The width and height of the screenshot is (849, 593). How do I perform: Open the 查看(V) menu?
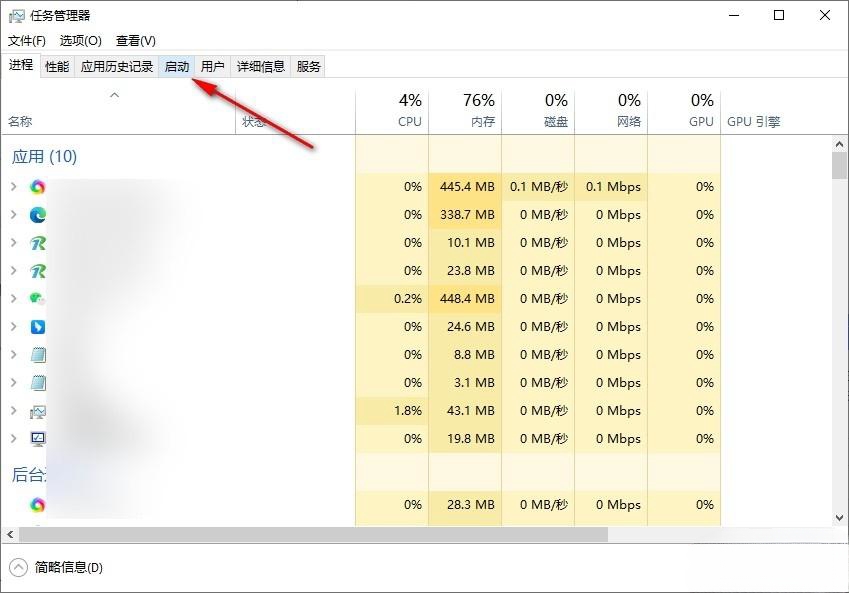pos(135,41)
